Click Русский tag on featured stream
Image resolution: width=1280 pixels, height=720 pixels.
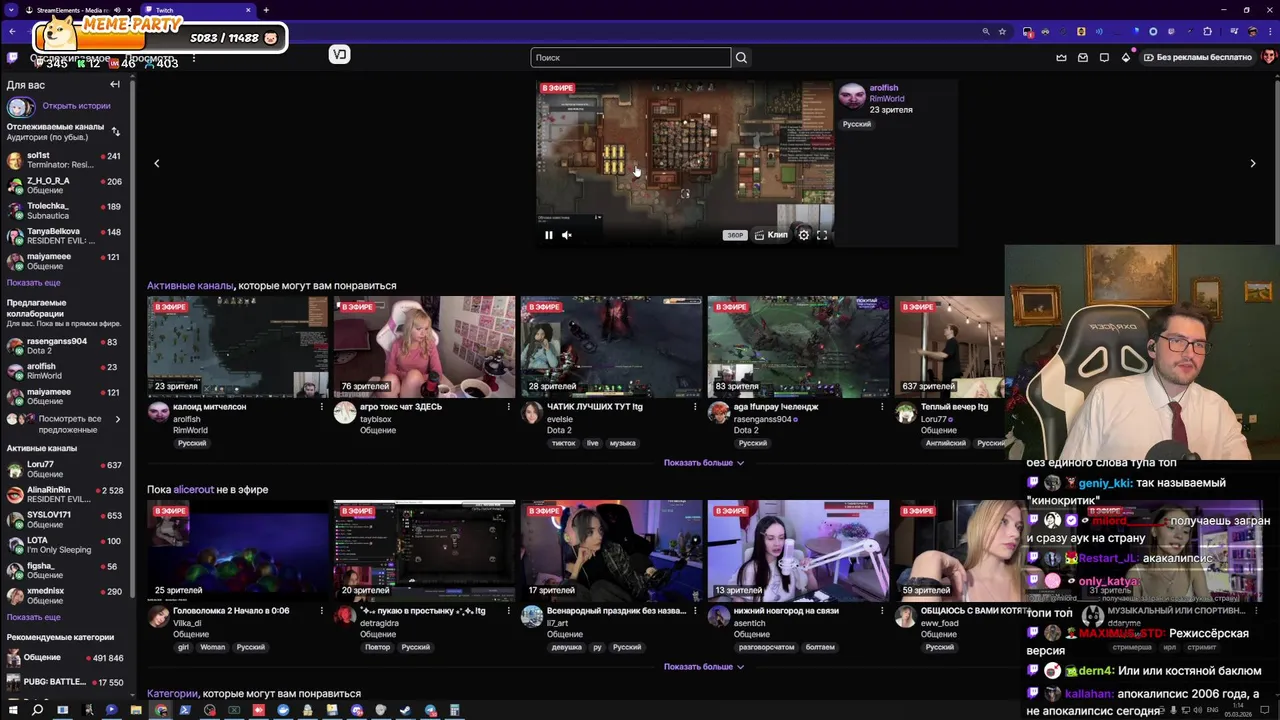click(857, 124)
